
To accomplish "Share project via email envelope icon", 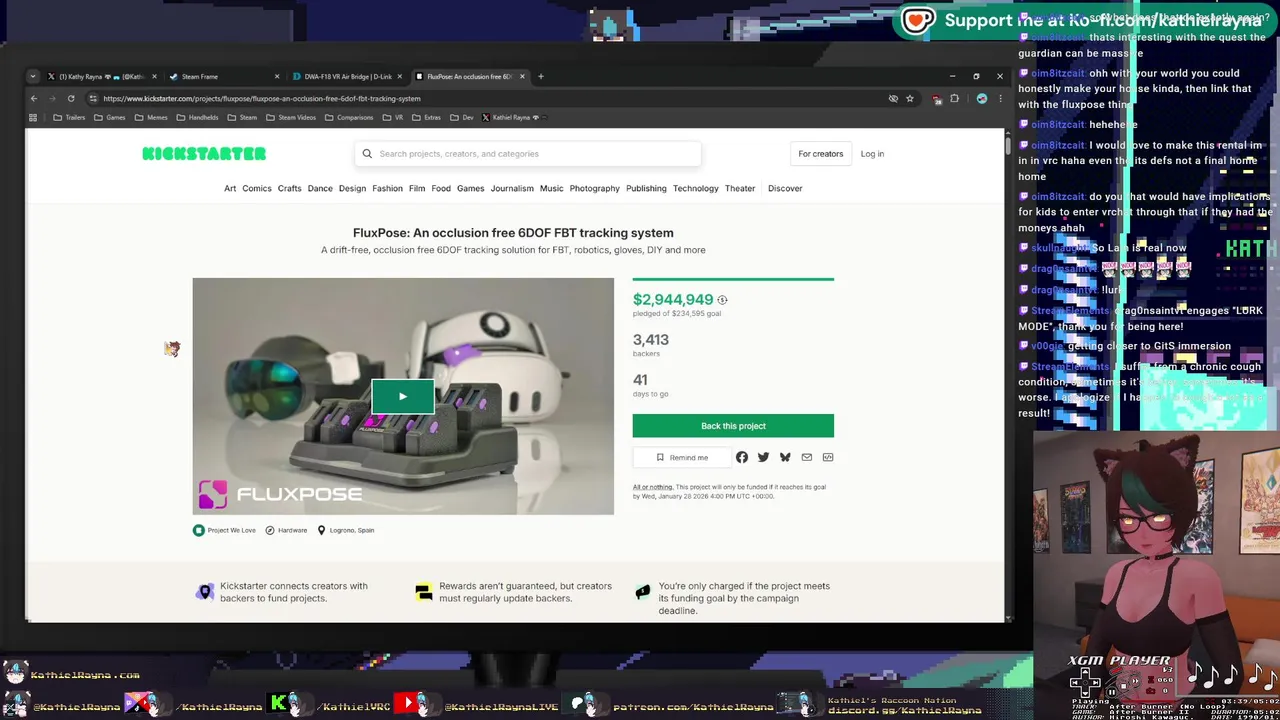I will (807, 457).
